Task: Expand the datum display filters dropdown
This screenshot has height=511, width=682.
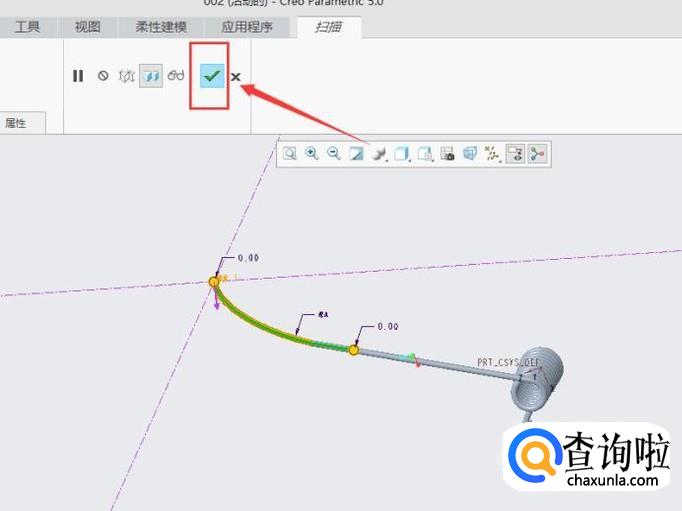Action: tap(492, 154)
